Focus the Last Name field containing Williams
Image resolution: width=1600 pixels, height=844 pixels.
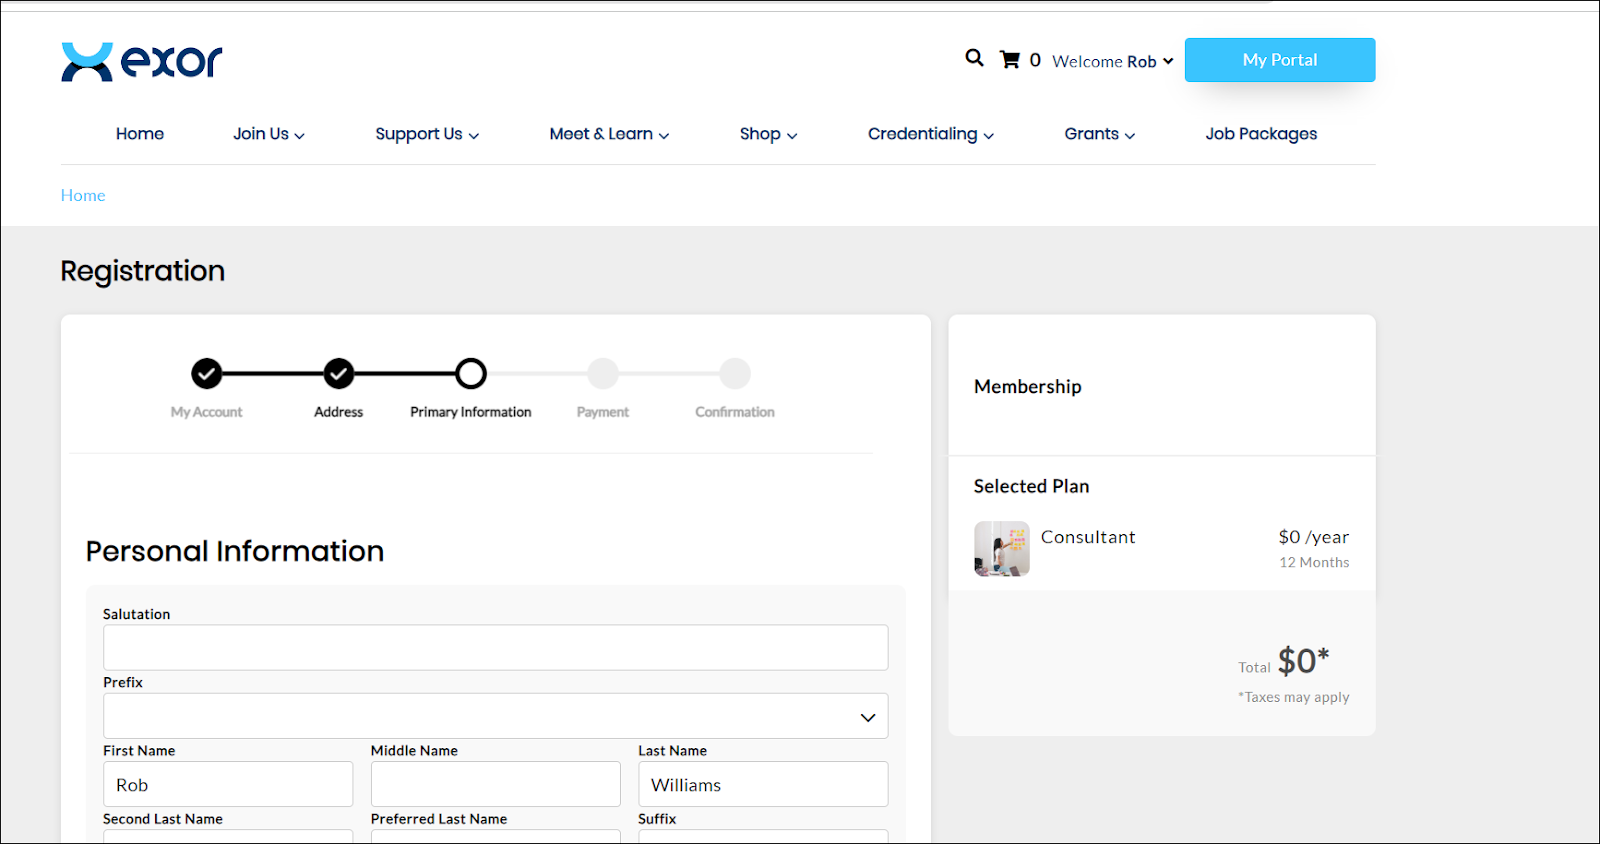763,785
